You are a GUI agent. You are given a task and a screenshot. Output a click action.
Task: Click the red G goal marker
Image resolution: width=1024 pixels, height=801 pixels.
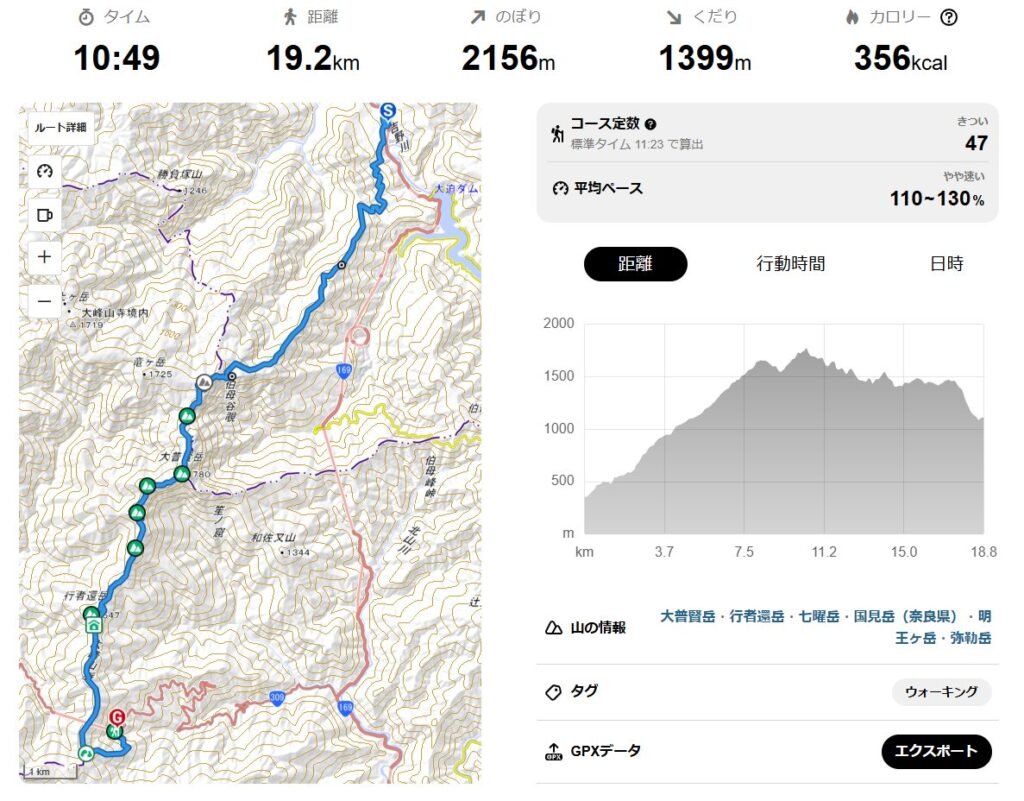click(x=117, y=716)
